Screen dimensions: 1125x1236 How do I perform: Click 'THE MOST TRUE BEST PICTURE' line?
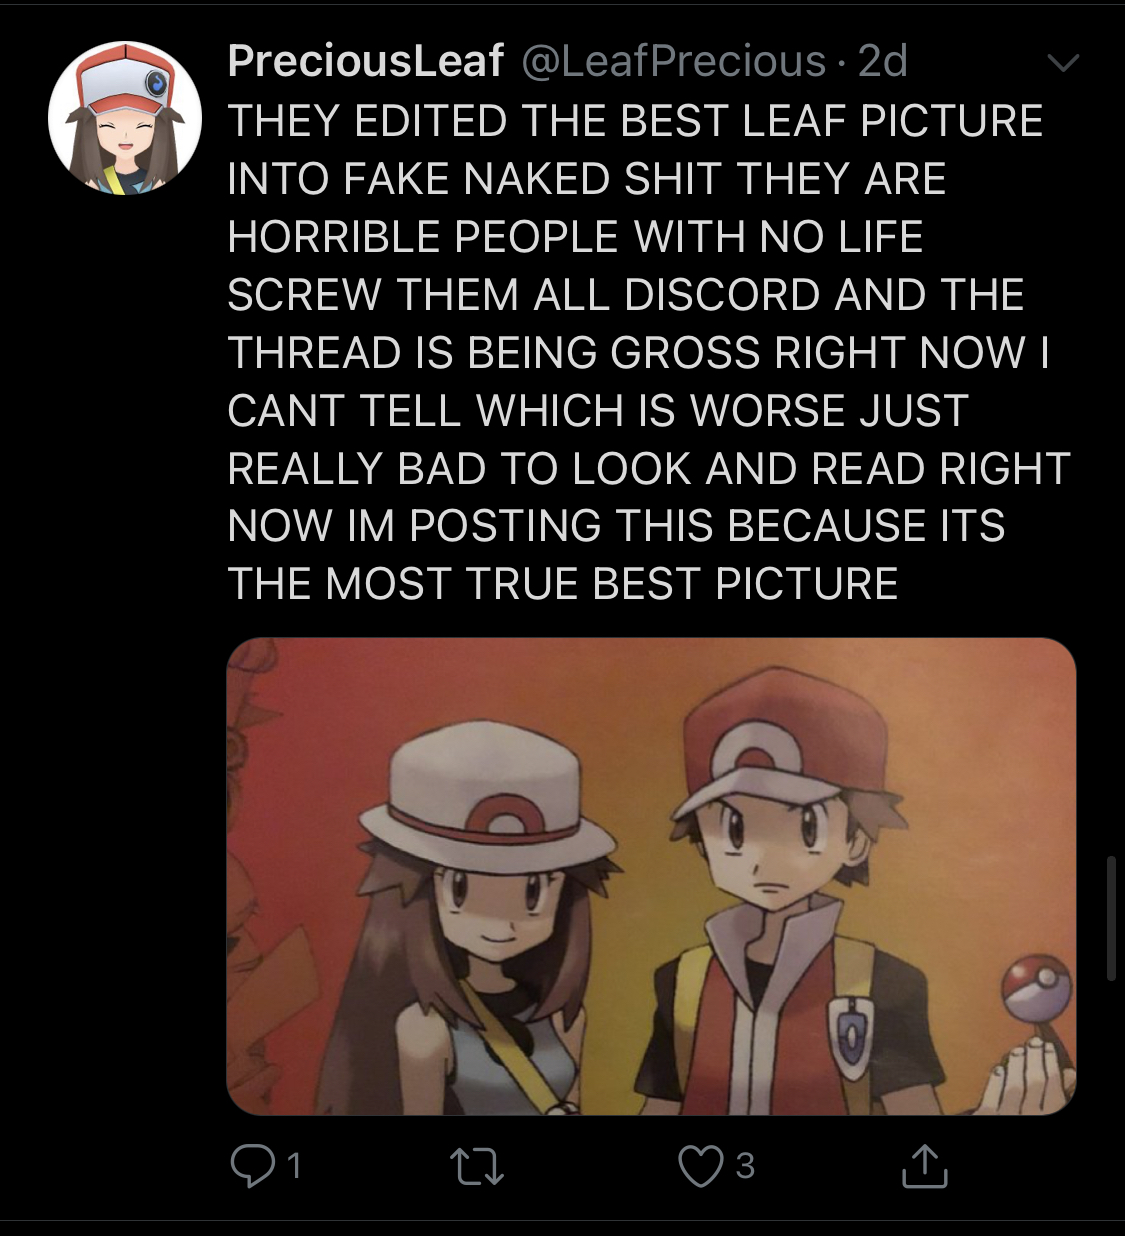(x=563, y=584)
